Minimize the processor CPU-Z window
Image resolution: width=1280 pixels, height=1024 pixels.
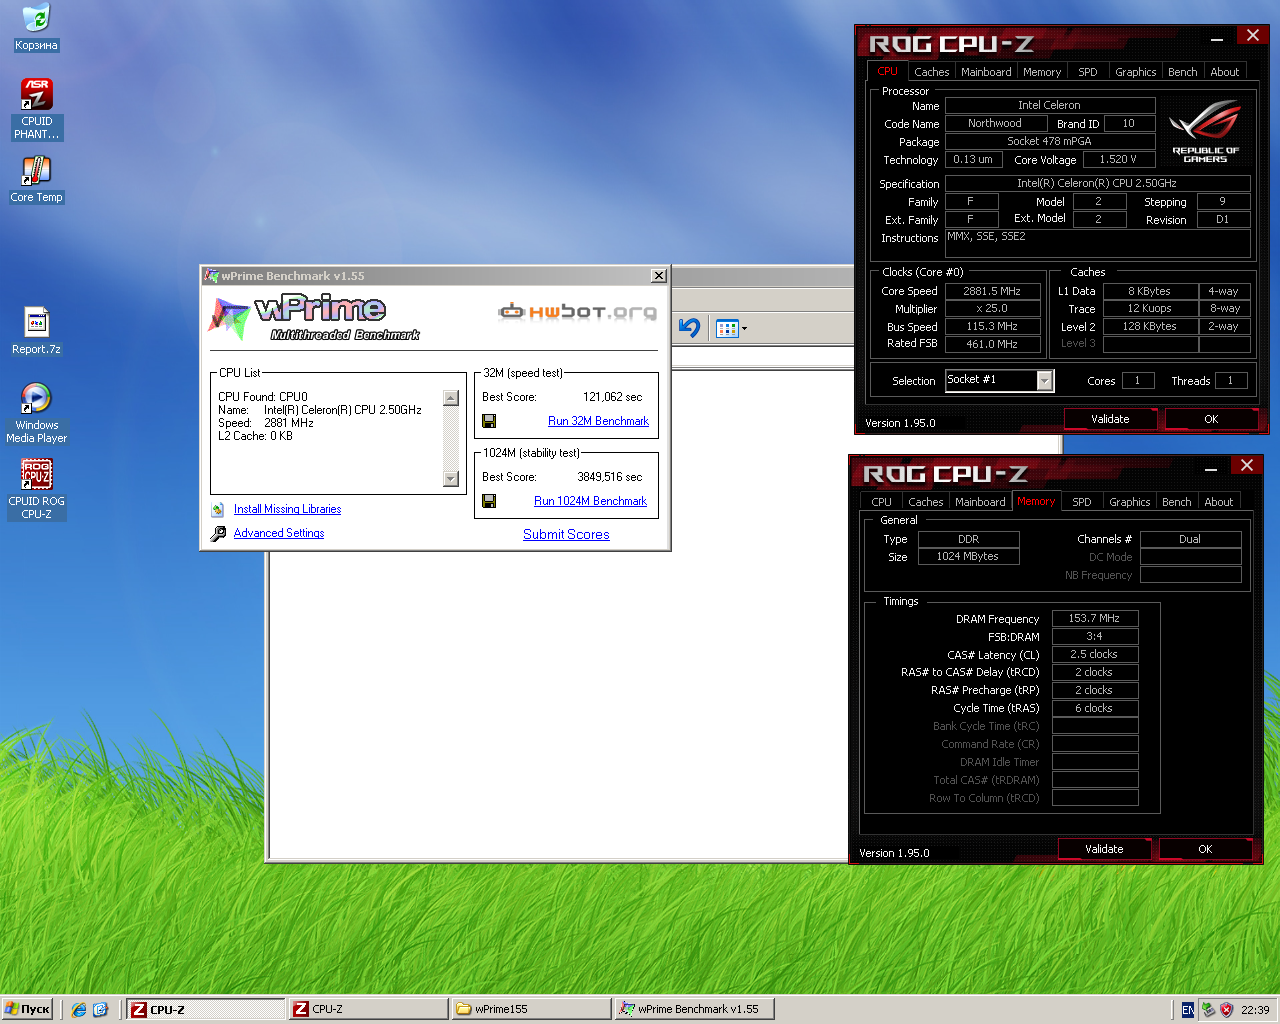tap(1217, 38)
